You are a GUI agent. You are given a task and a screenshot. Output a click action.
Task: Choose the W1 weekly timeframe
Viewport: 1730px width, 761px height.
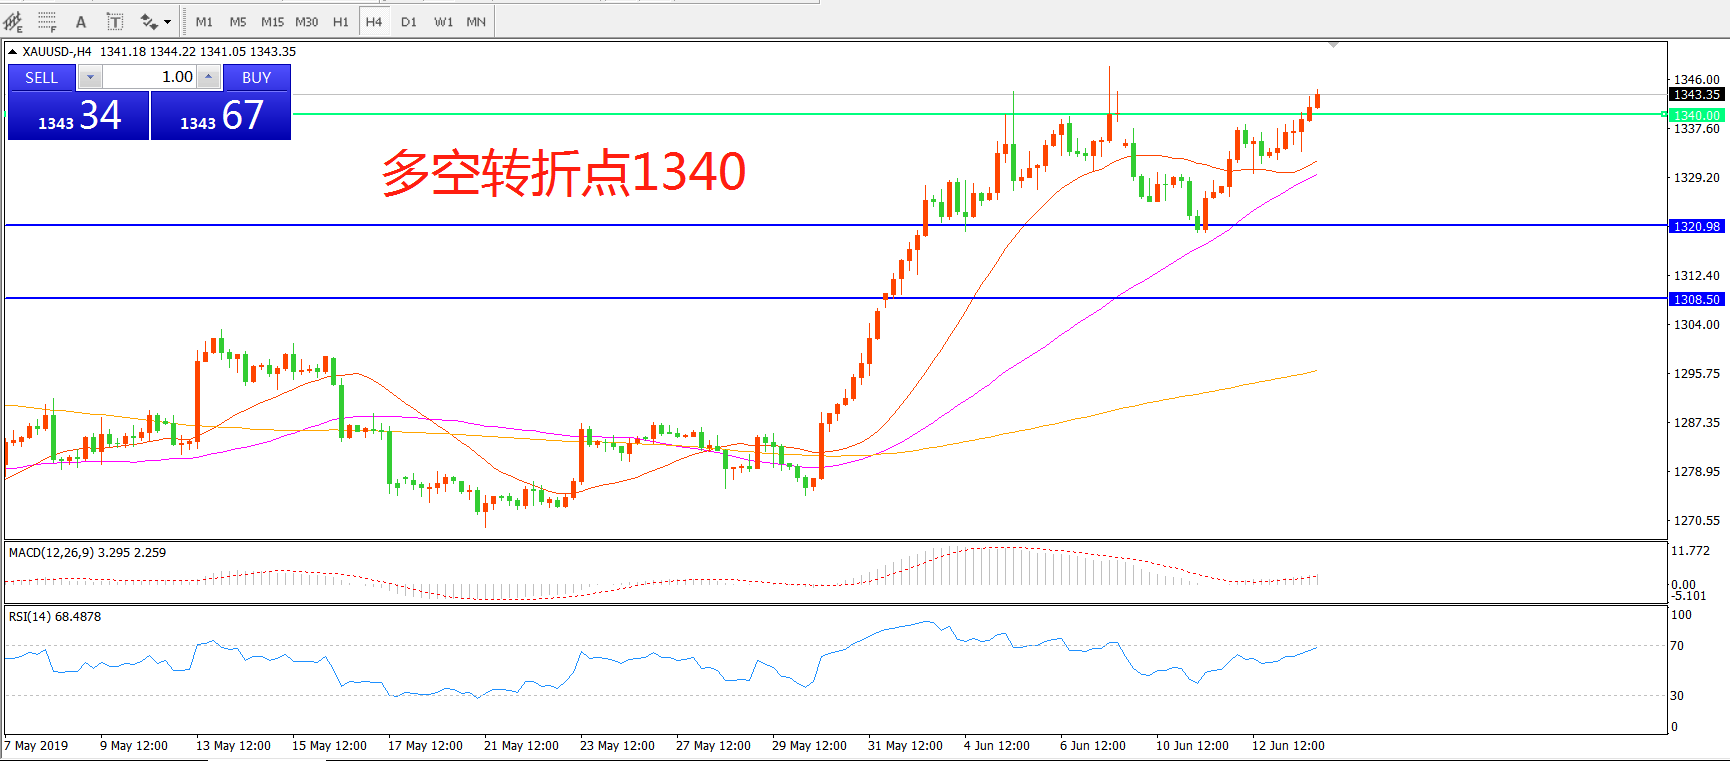click(x=443, y=21)
